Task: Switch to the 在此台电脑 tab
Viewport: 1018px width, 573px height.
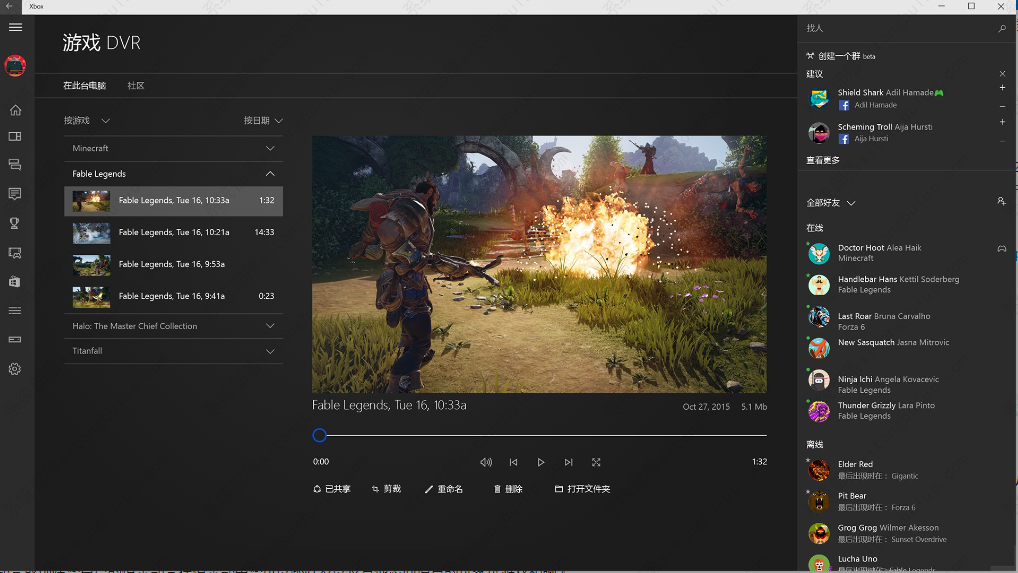Action: [x=84, y=86]
